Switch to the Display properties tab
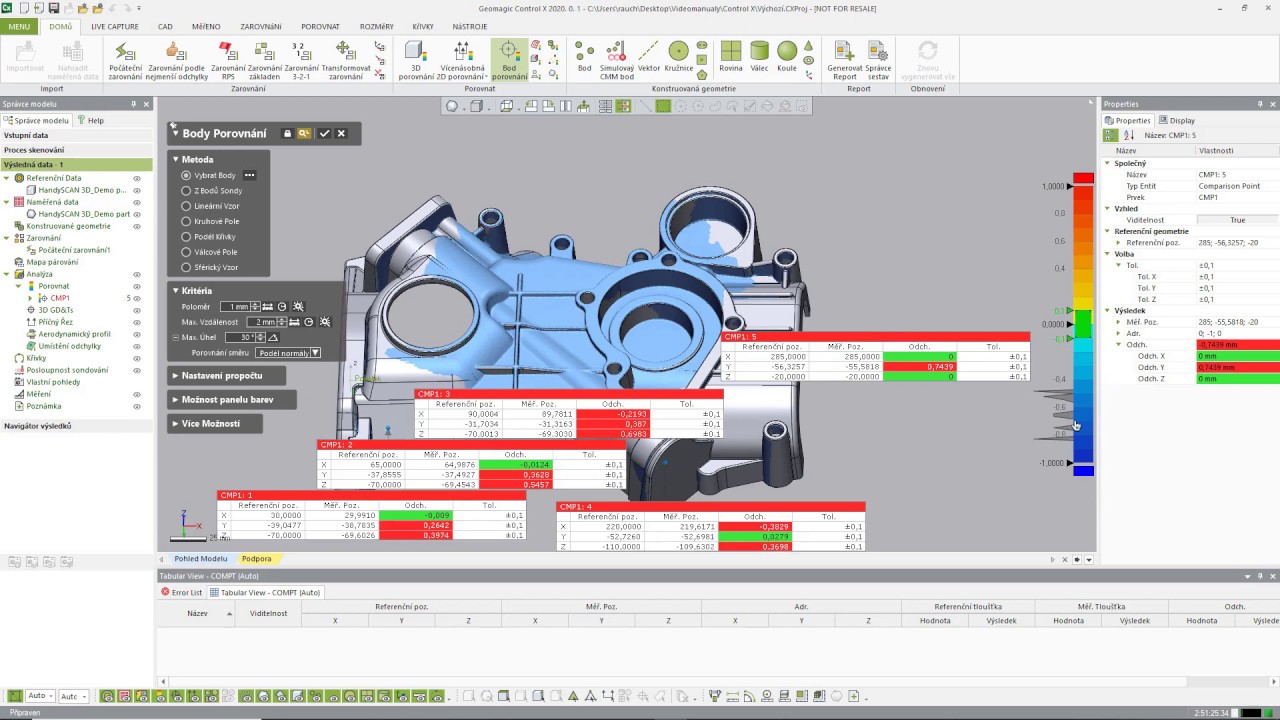This screenshot has width=1280, height=720. click(x=1178, y=120)
